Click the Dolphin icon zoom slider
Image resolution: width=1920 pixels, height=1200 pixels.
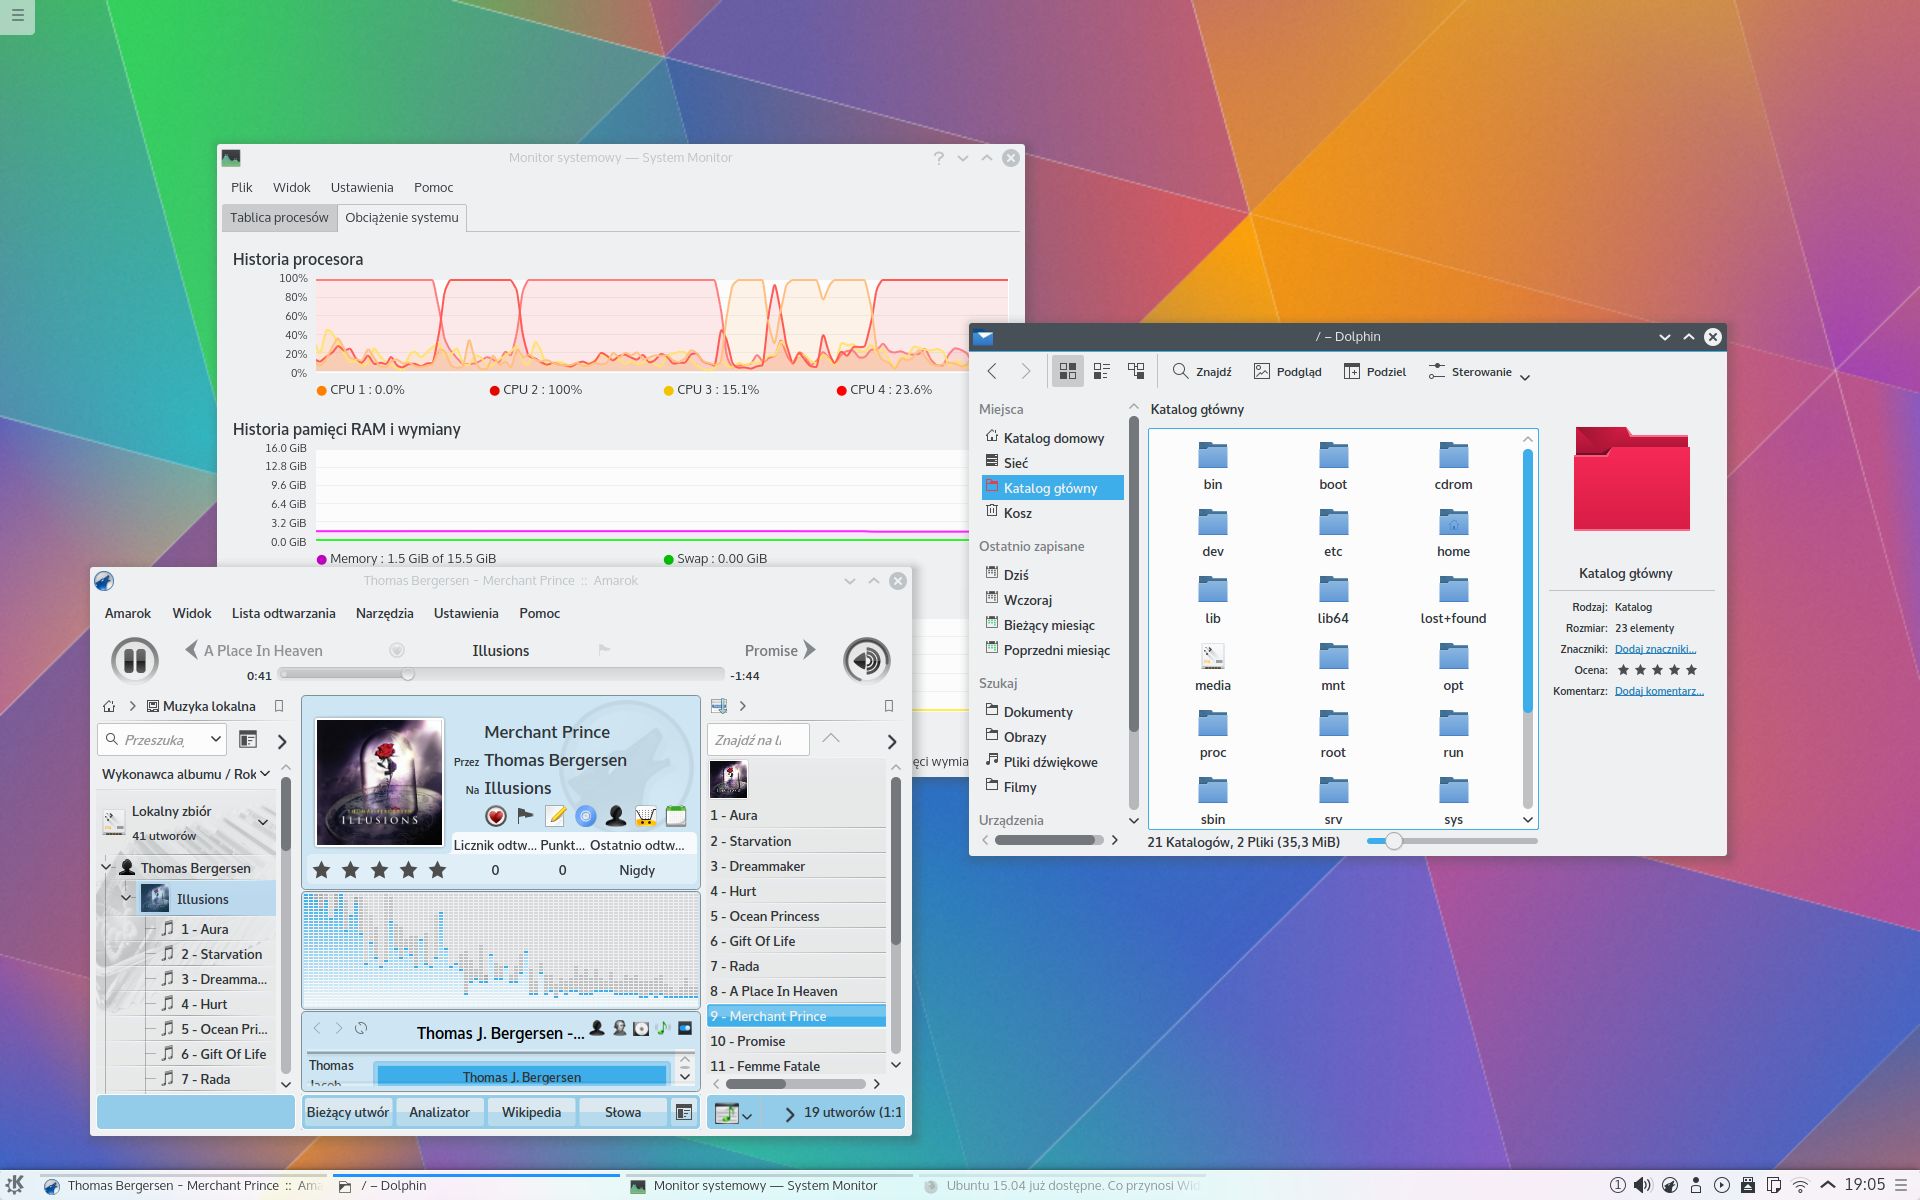tap(1394, 842)
